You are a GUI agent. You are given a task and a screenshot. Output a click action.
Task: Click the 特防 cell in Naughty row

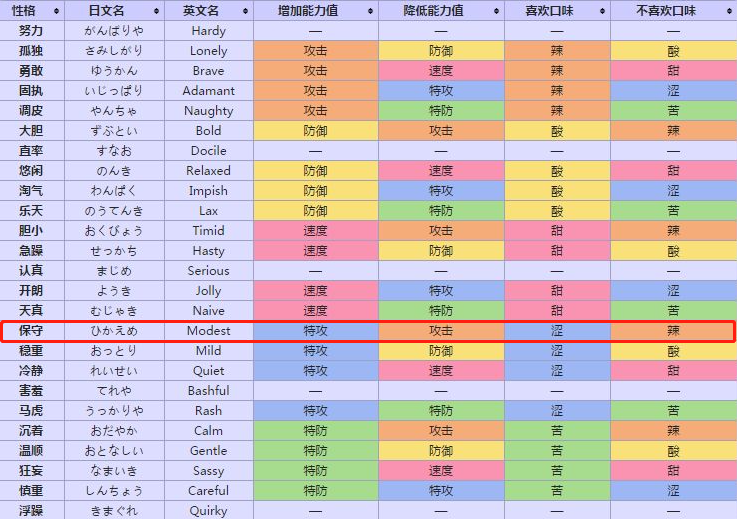point(441,111)
